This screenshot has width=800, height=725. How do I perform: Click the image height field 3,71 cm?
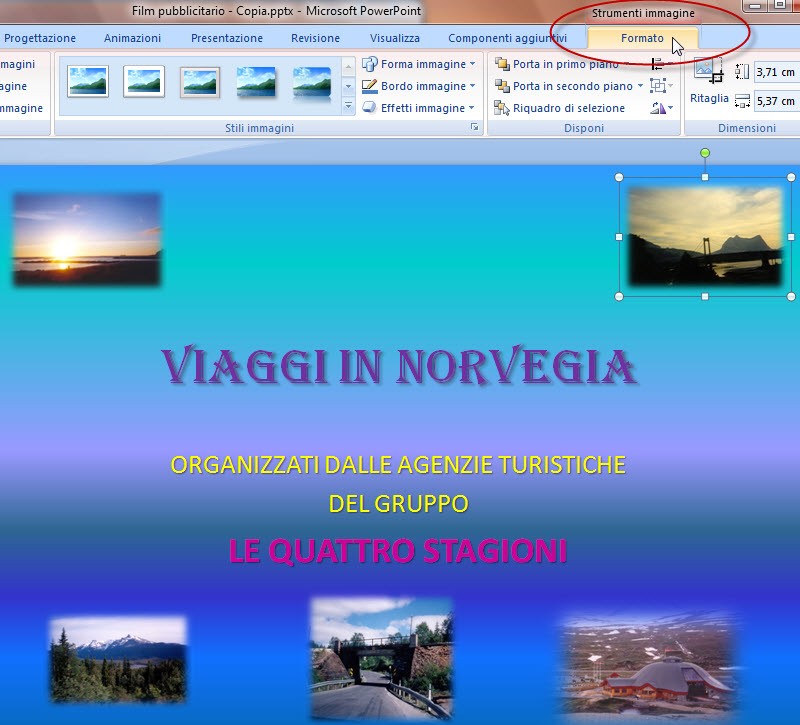(x=775, y=72)
